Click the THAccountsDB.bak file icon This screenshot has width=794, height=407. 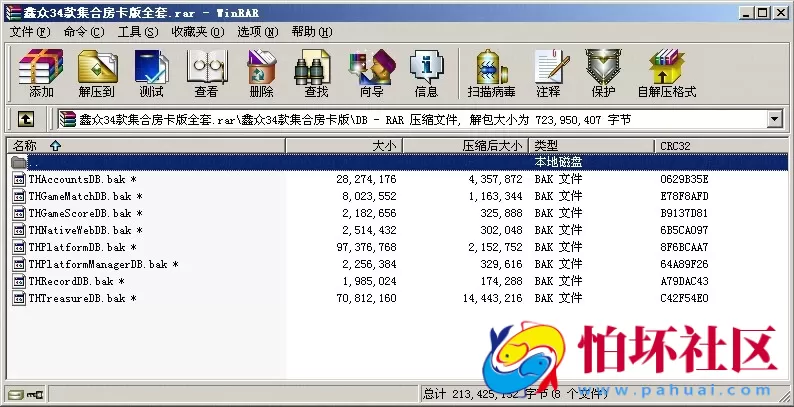tap(19, 179)
